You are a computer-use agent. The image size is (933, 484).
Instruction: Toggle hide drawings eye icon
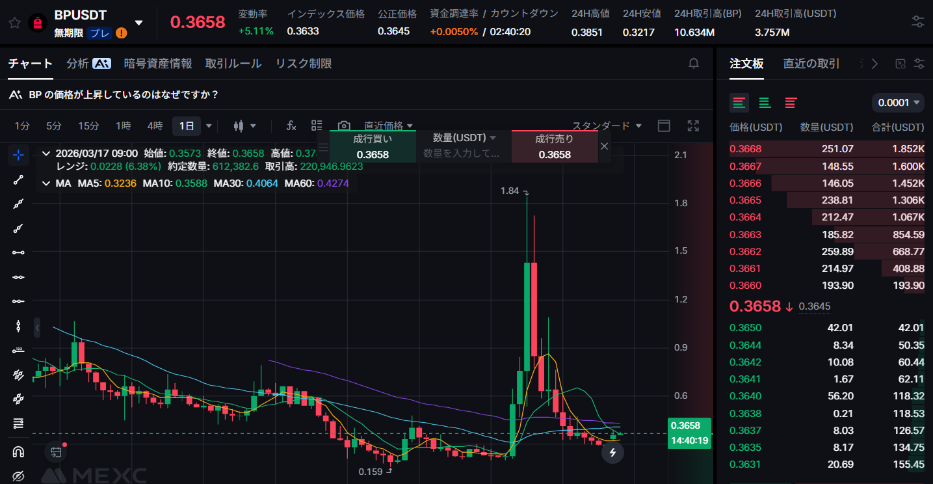click(x=18, y=474)
